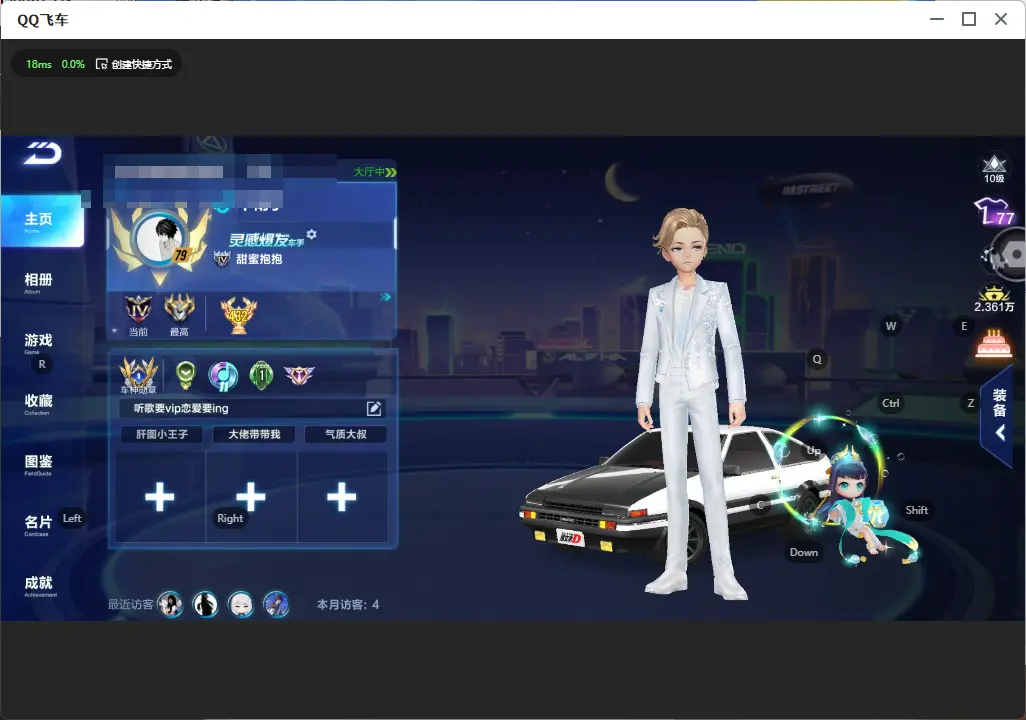Edit the signature with pencil icon
The image size is (1026, 720).
point(374,408)
